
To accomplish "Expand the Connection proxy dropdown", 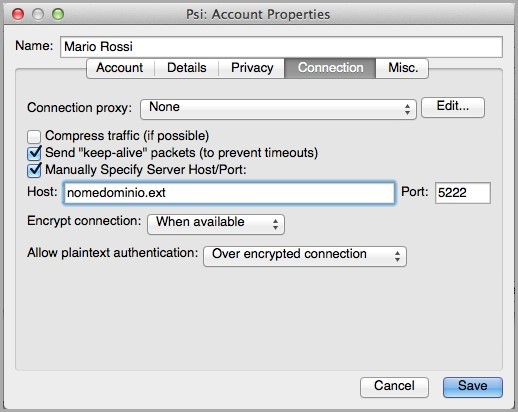I will (x=278, y=109).
